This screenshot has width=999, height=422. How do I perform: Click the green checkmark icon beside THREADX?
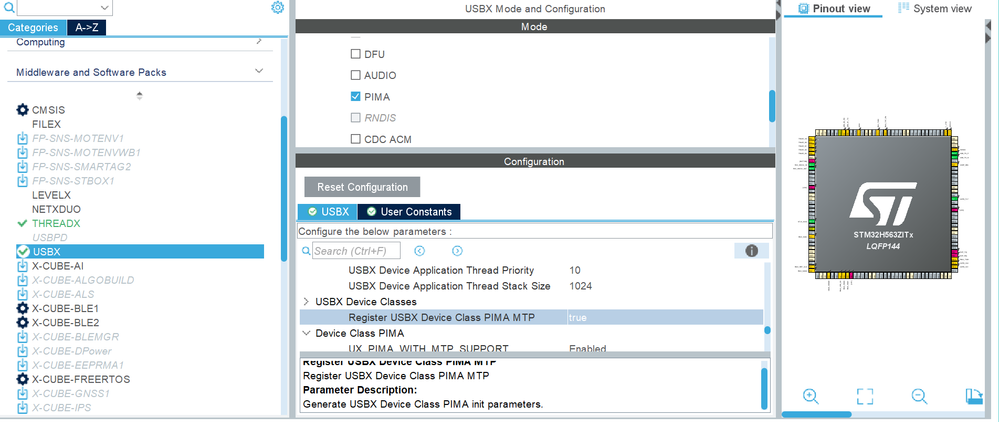[x=22, y=223]
